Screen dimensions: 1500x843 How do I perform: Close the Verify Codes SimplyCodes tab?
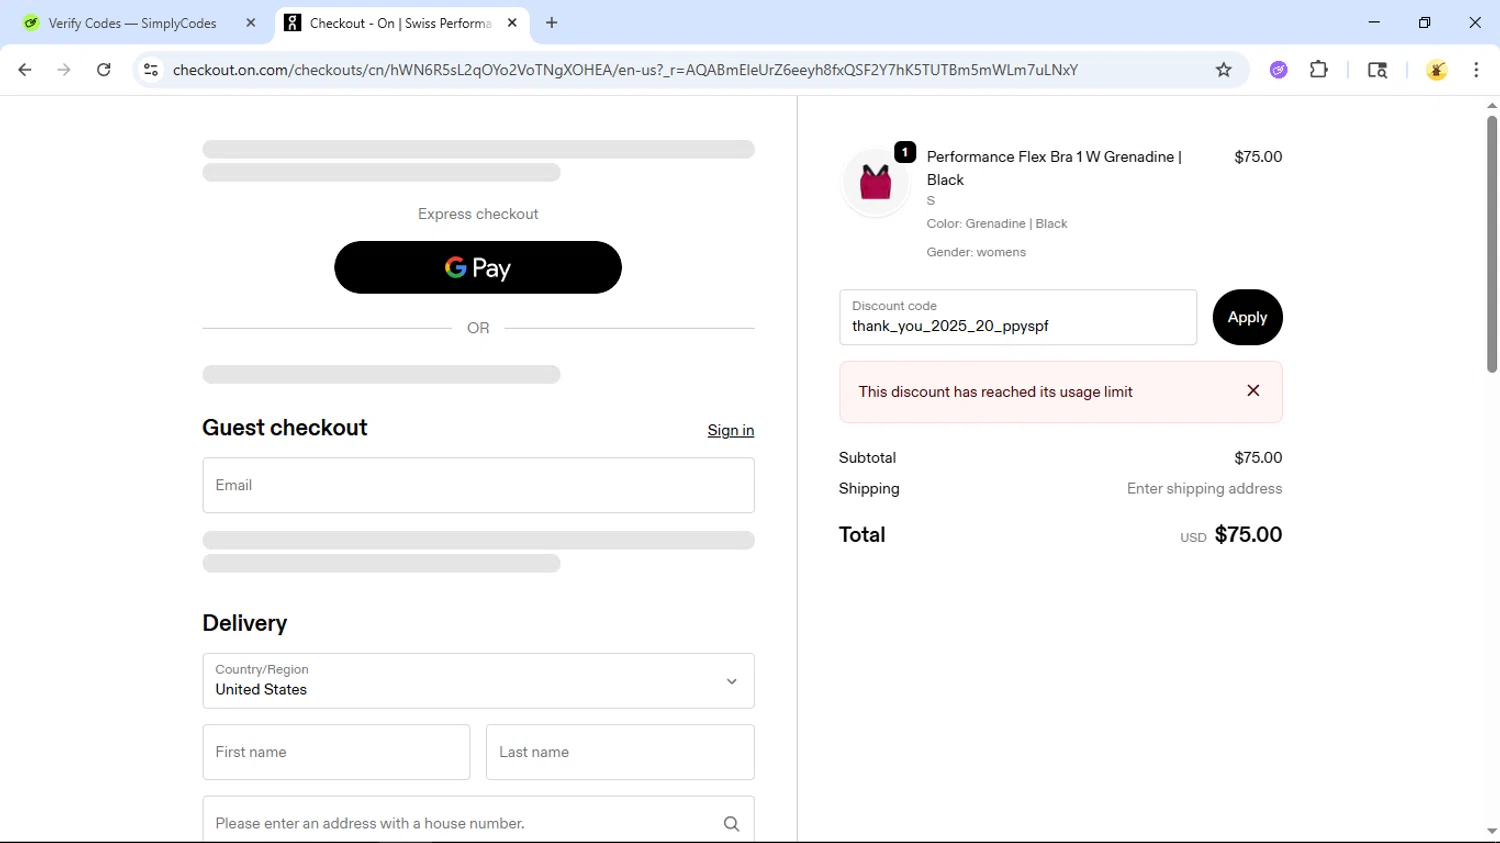[251, 23]
